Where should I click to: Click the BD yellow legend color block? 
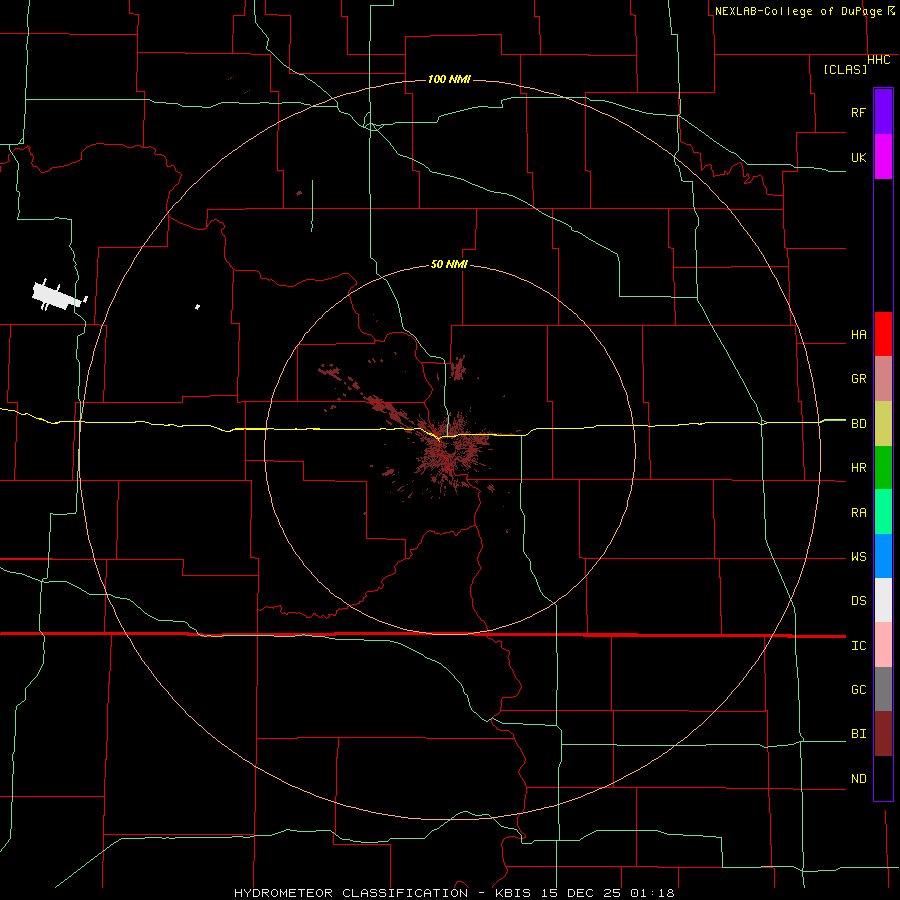point(883,423)
